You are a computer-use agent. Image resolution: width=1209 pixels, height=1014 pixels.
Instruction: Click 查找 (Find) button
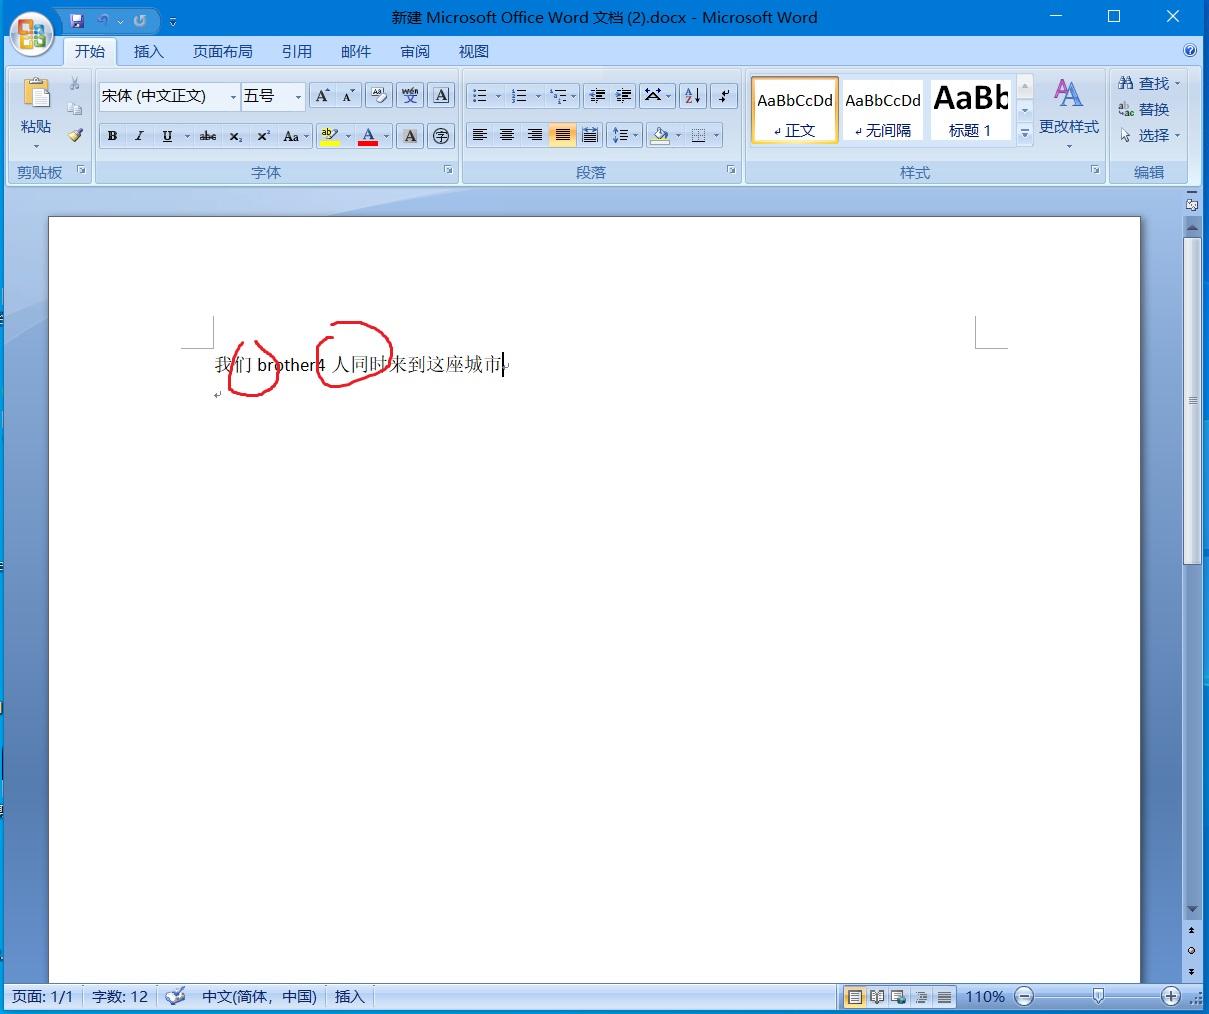point(1149,83)
